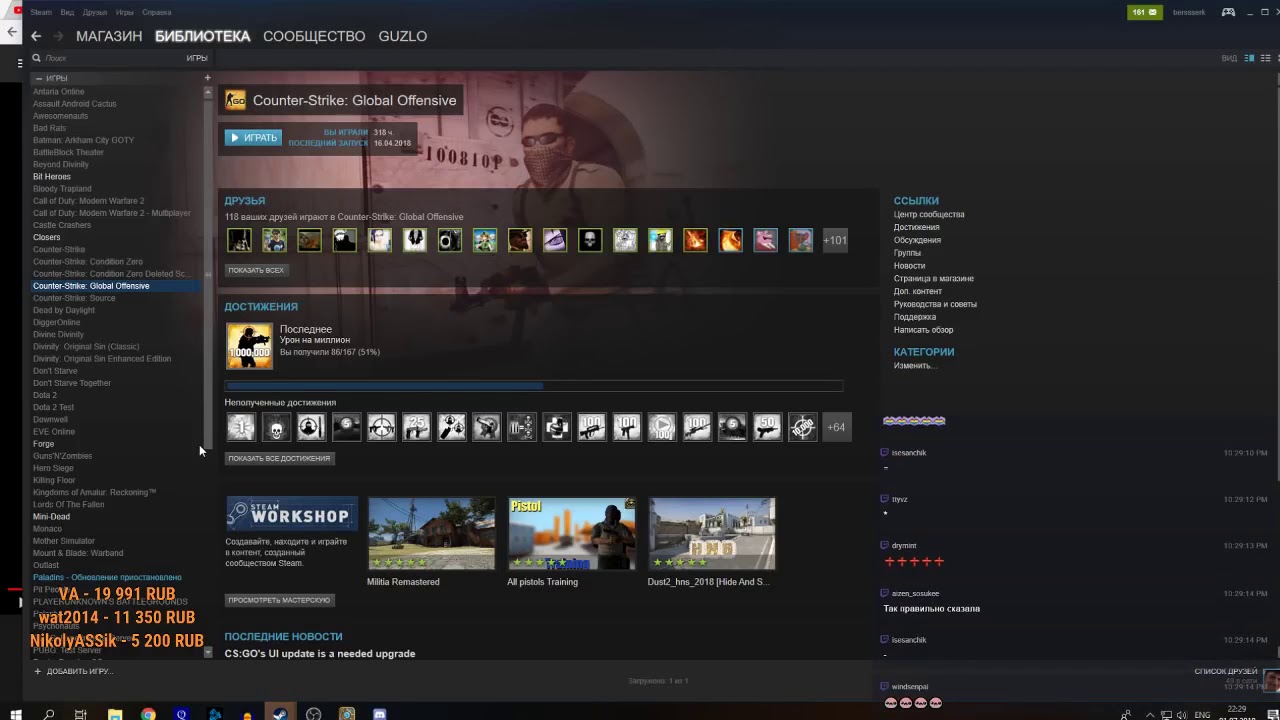Open the Steam menu
Screen dimensions: 1280x720
41,12
